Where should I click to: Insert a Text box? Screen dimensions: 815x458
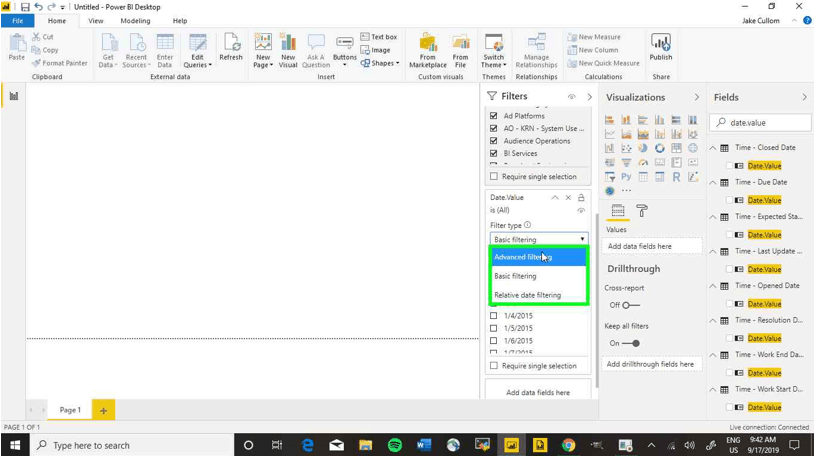pos(379,37)
